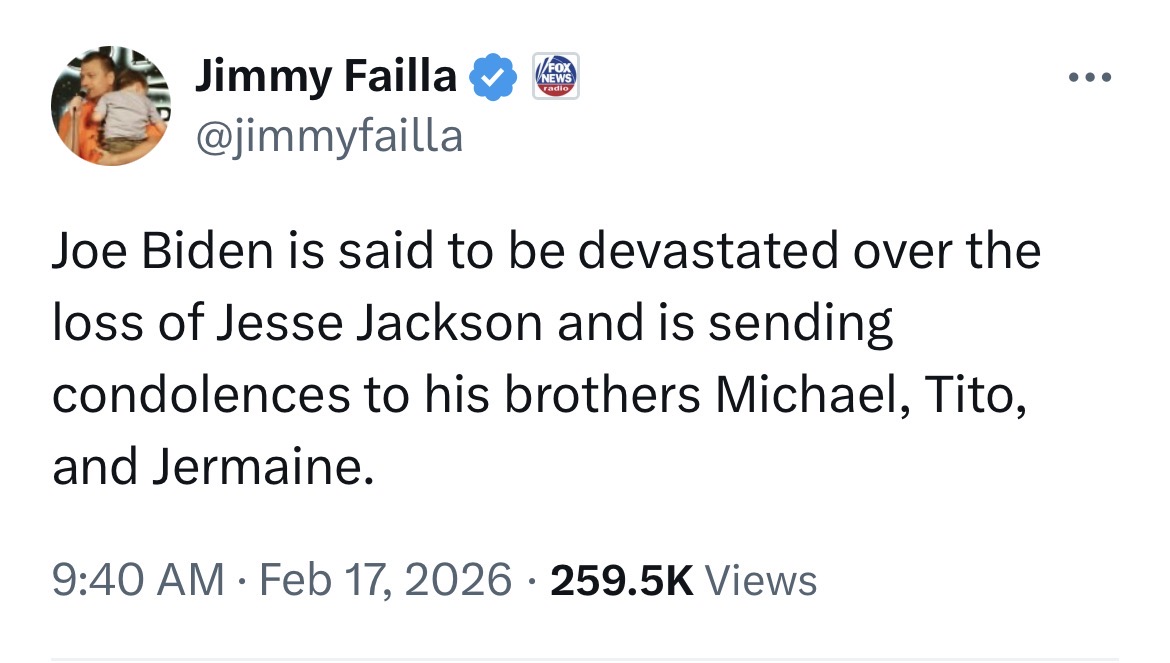1170x663 pixels.
Task: Click the gray Views label
Action: pos(762,580)
